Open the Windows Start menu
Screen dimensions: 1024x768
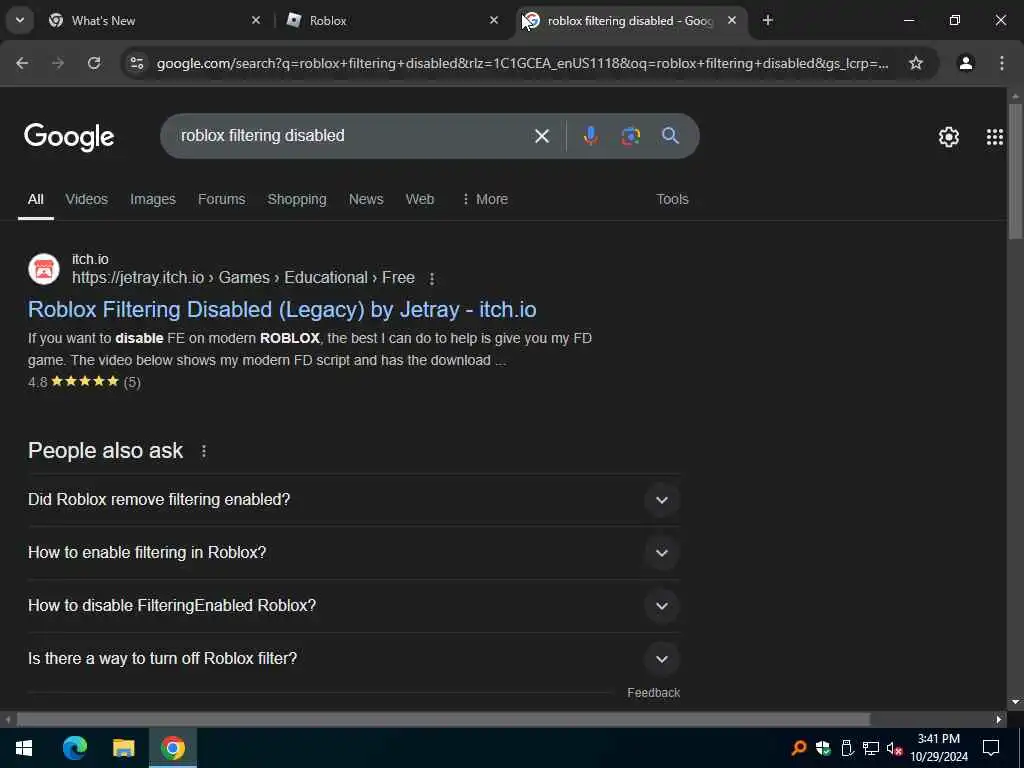point(24,748)
